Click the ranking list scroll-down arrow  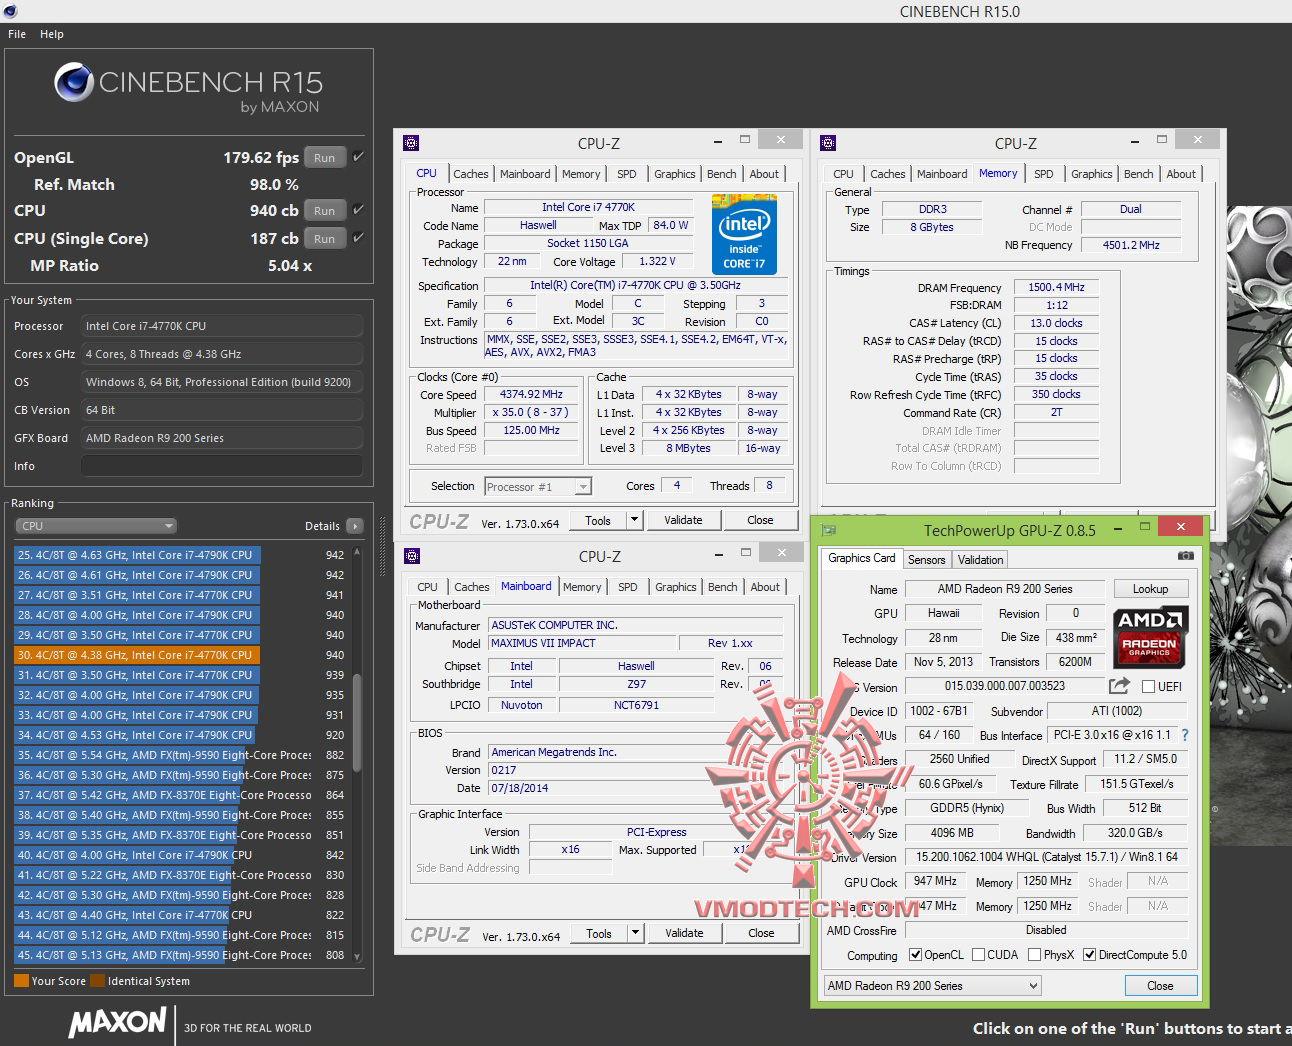(x=357, y=957)
